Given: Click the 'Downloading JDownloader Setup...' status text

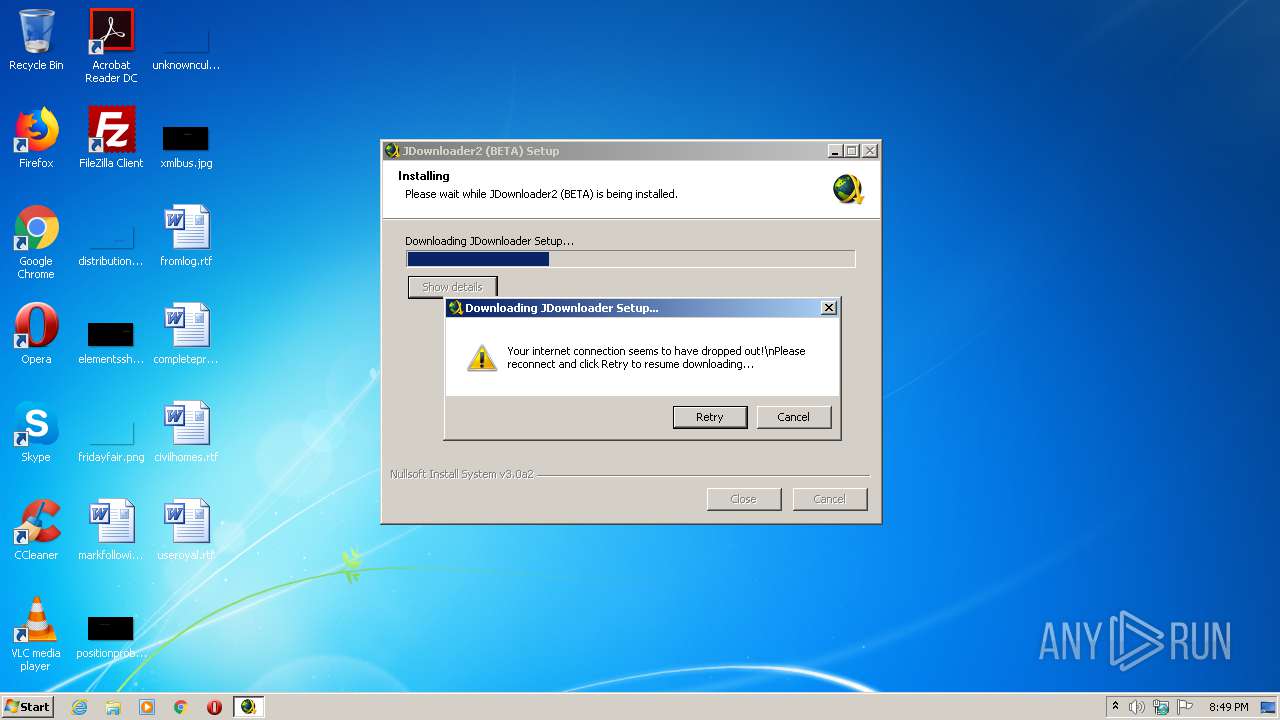Looking at the screenshot, I should coord(490,241).
